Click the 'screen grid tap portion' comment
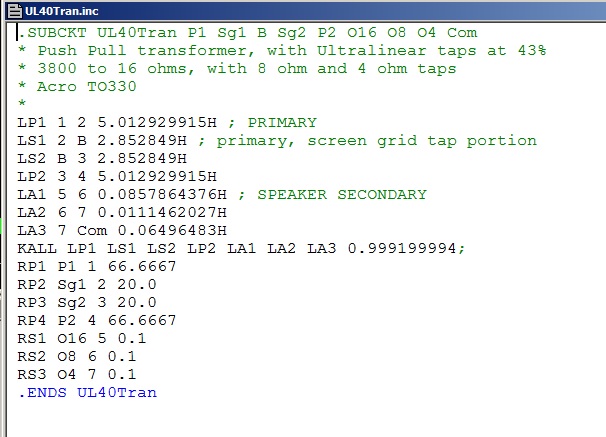 pyautogui.click(x=422, y=141)
